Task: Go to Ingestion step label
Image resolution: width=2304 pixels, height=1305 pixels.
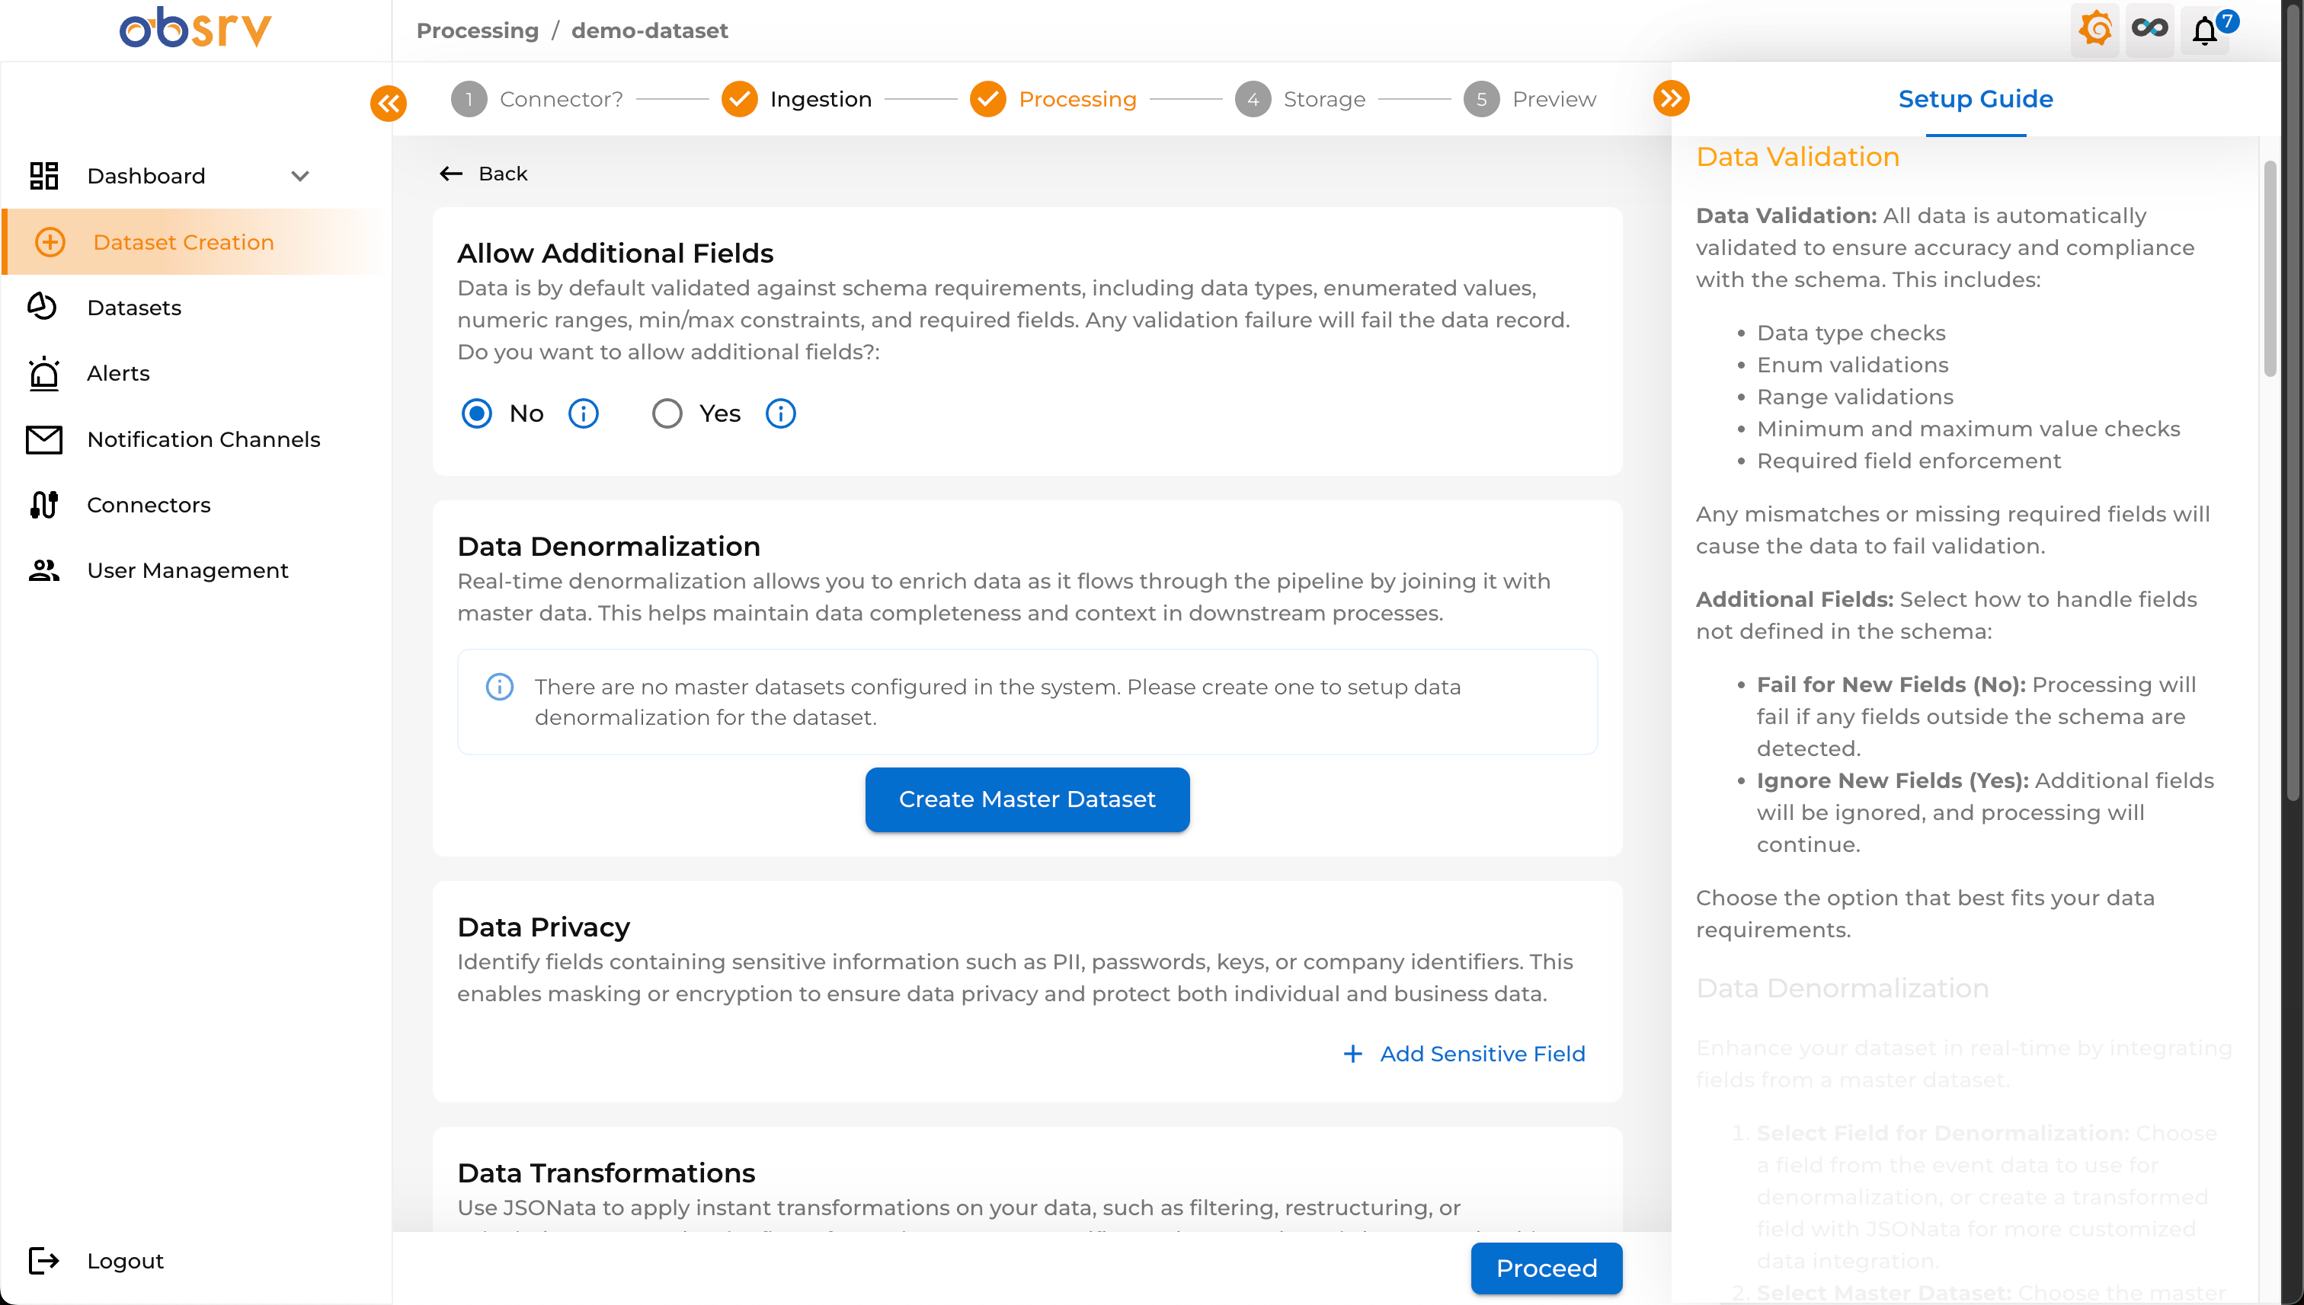Action: [821, 99]
